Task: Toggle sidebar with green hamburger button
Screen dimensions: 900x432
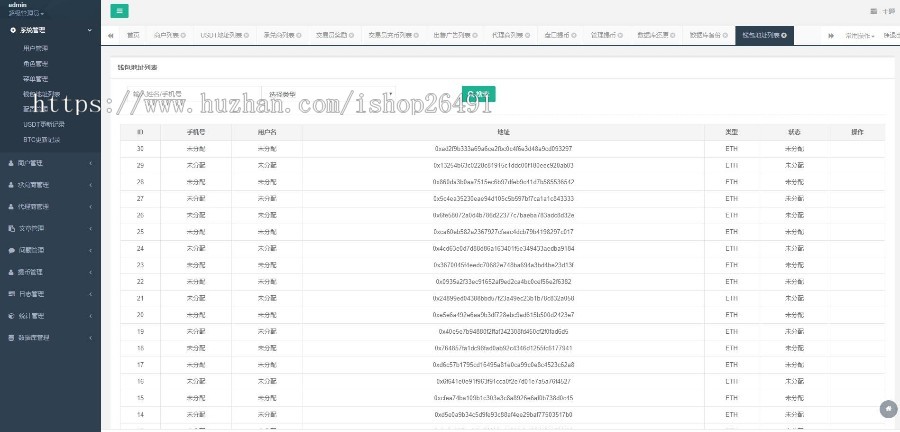Action: 119,11
